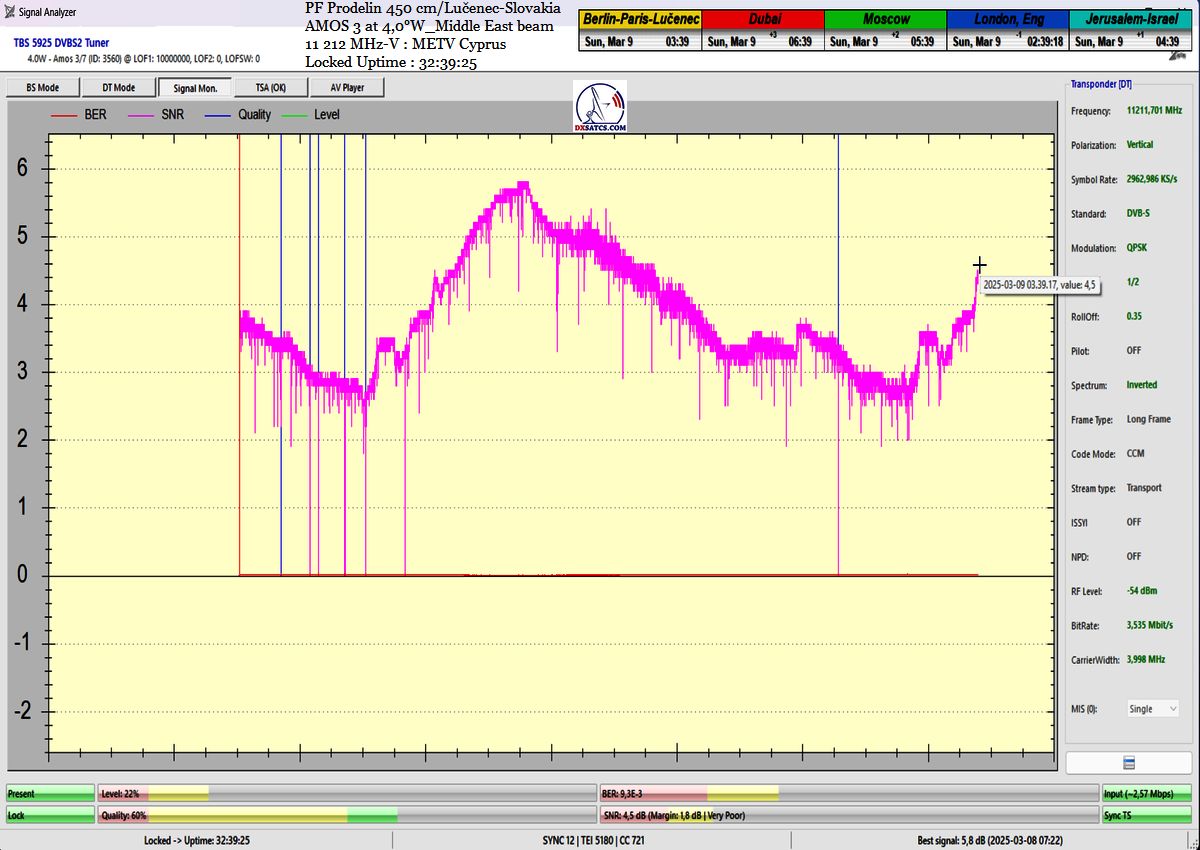Select the Signal Mon. tab
This screenshot has width=1200, height=850.
(x=195, y=88)
